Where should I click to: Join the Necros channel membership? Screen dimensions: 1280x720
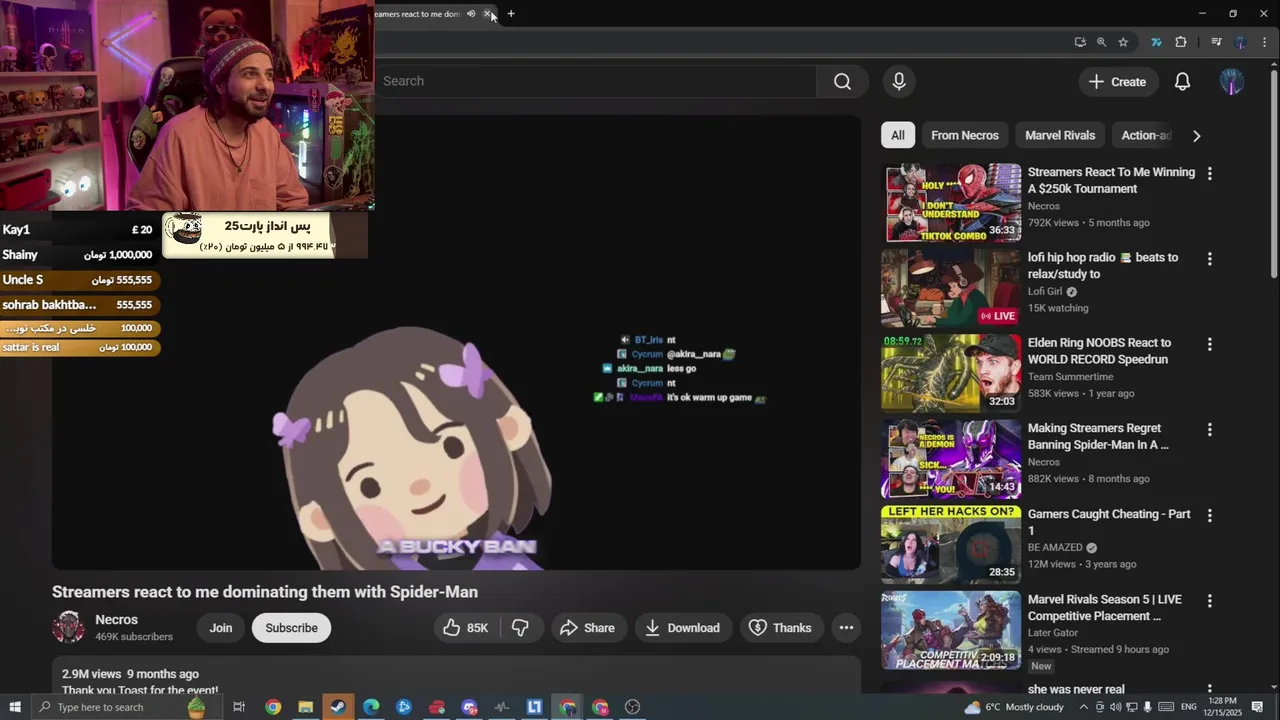[x=221, y=628]
